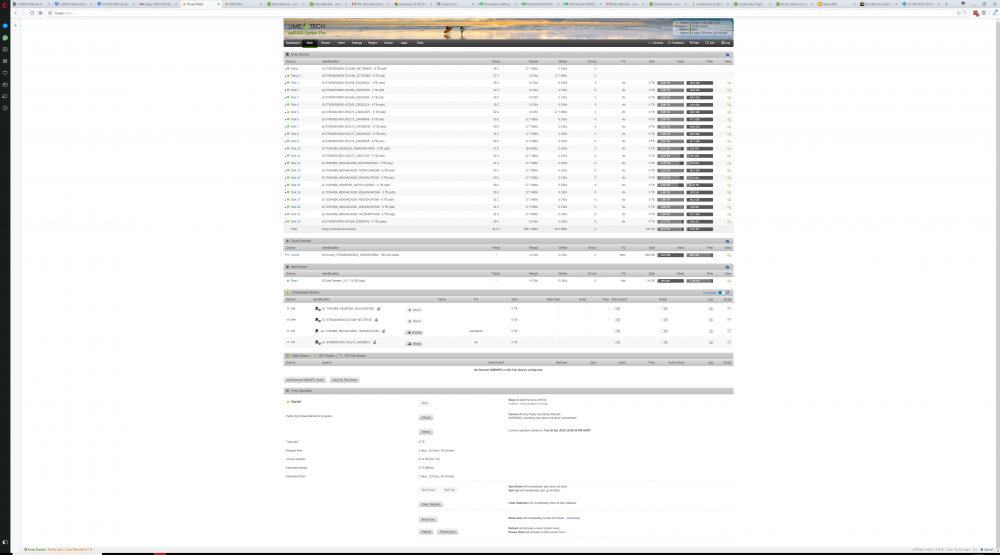Reload the page with browser reload button

point(32,13)
